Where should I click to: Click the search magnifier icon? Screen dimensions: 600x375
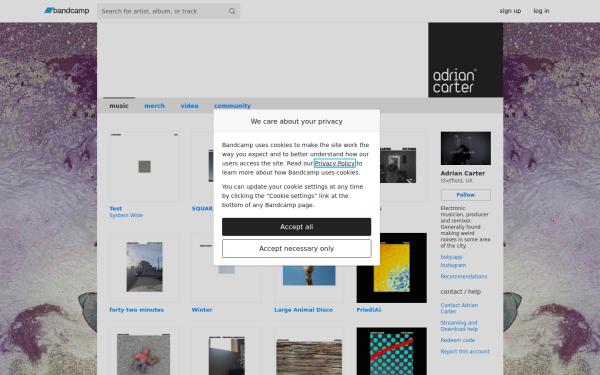pyautogui.click(x=232, y=11)
